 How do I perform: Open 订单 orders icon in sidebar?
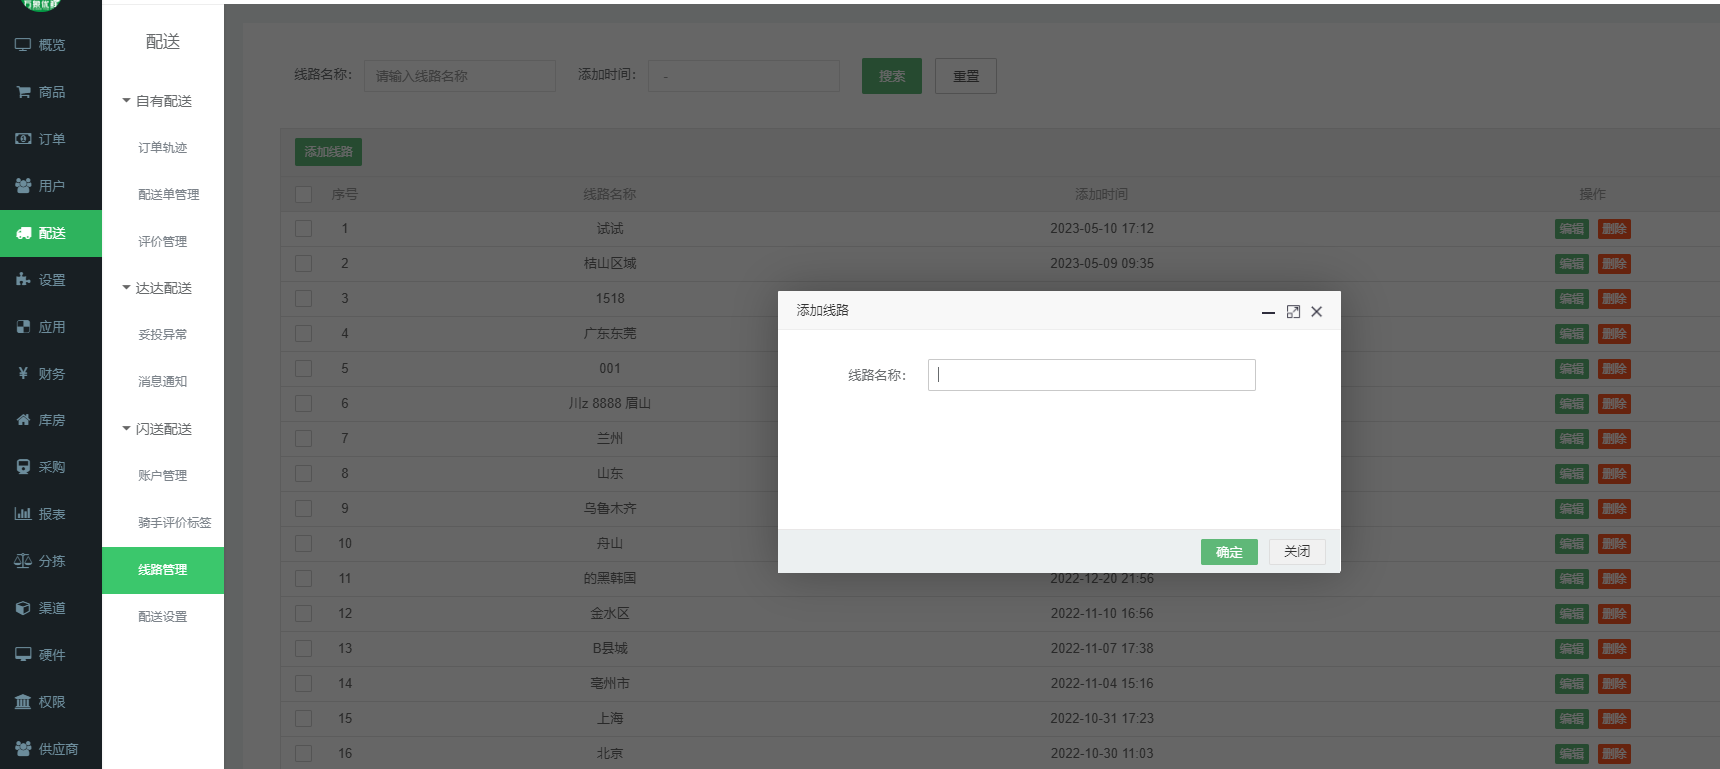23,139
